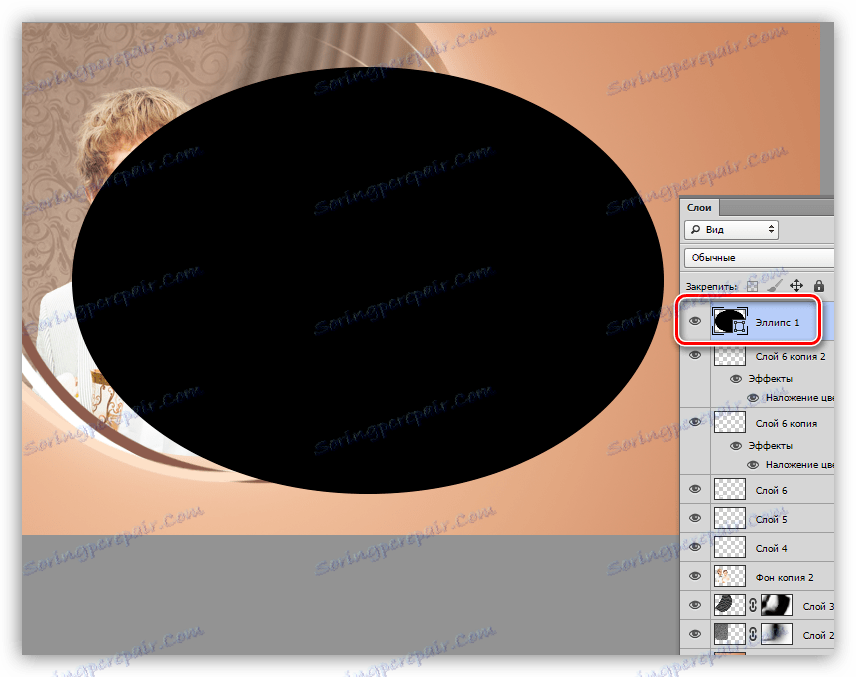Select the Фон копия 2 layer name
The height and width of the screenshot is (677, 856).
(784, 578)
